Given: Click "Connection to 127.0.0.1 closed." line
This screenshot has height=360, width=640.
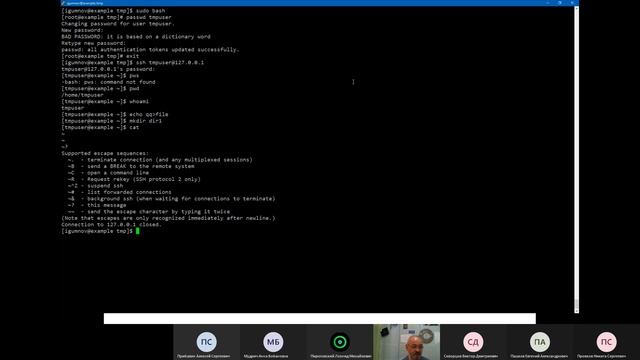Looking at the screenshot, I should [x=111, y=224].
